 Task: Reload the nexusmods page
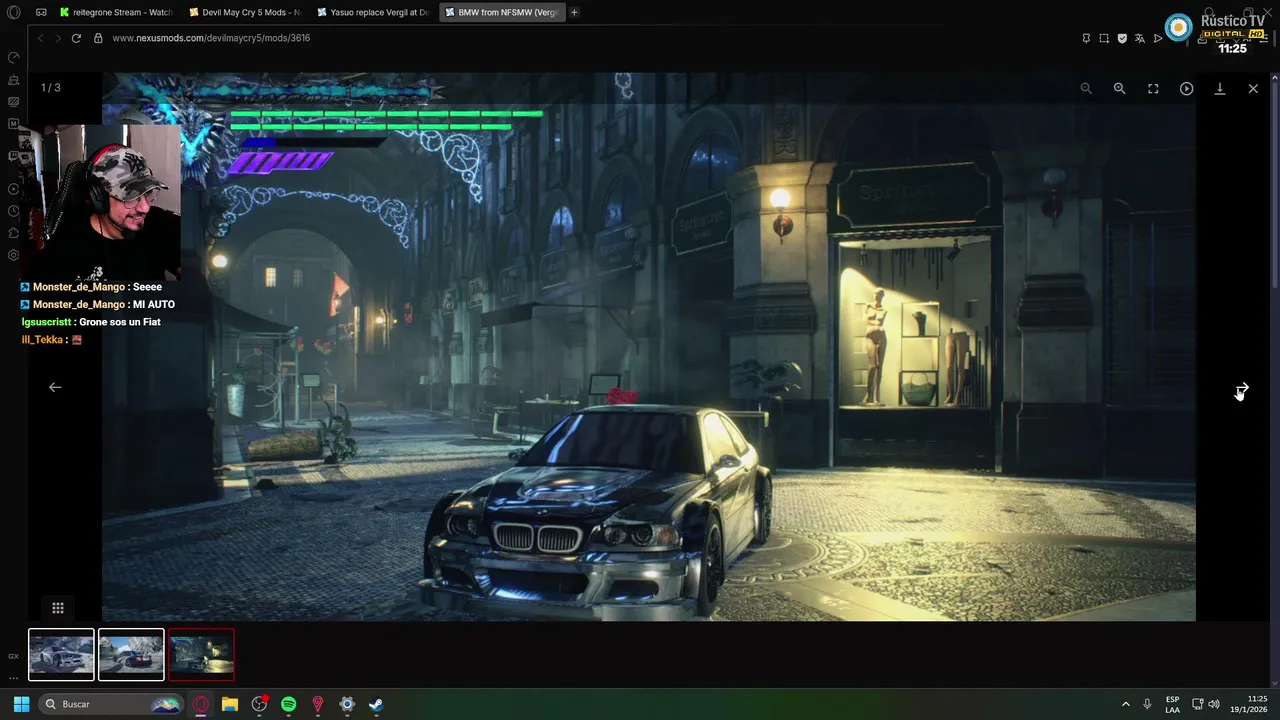click(x=76, y=38)
